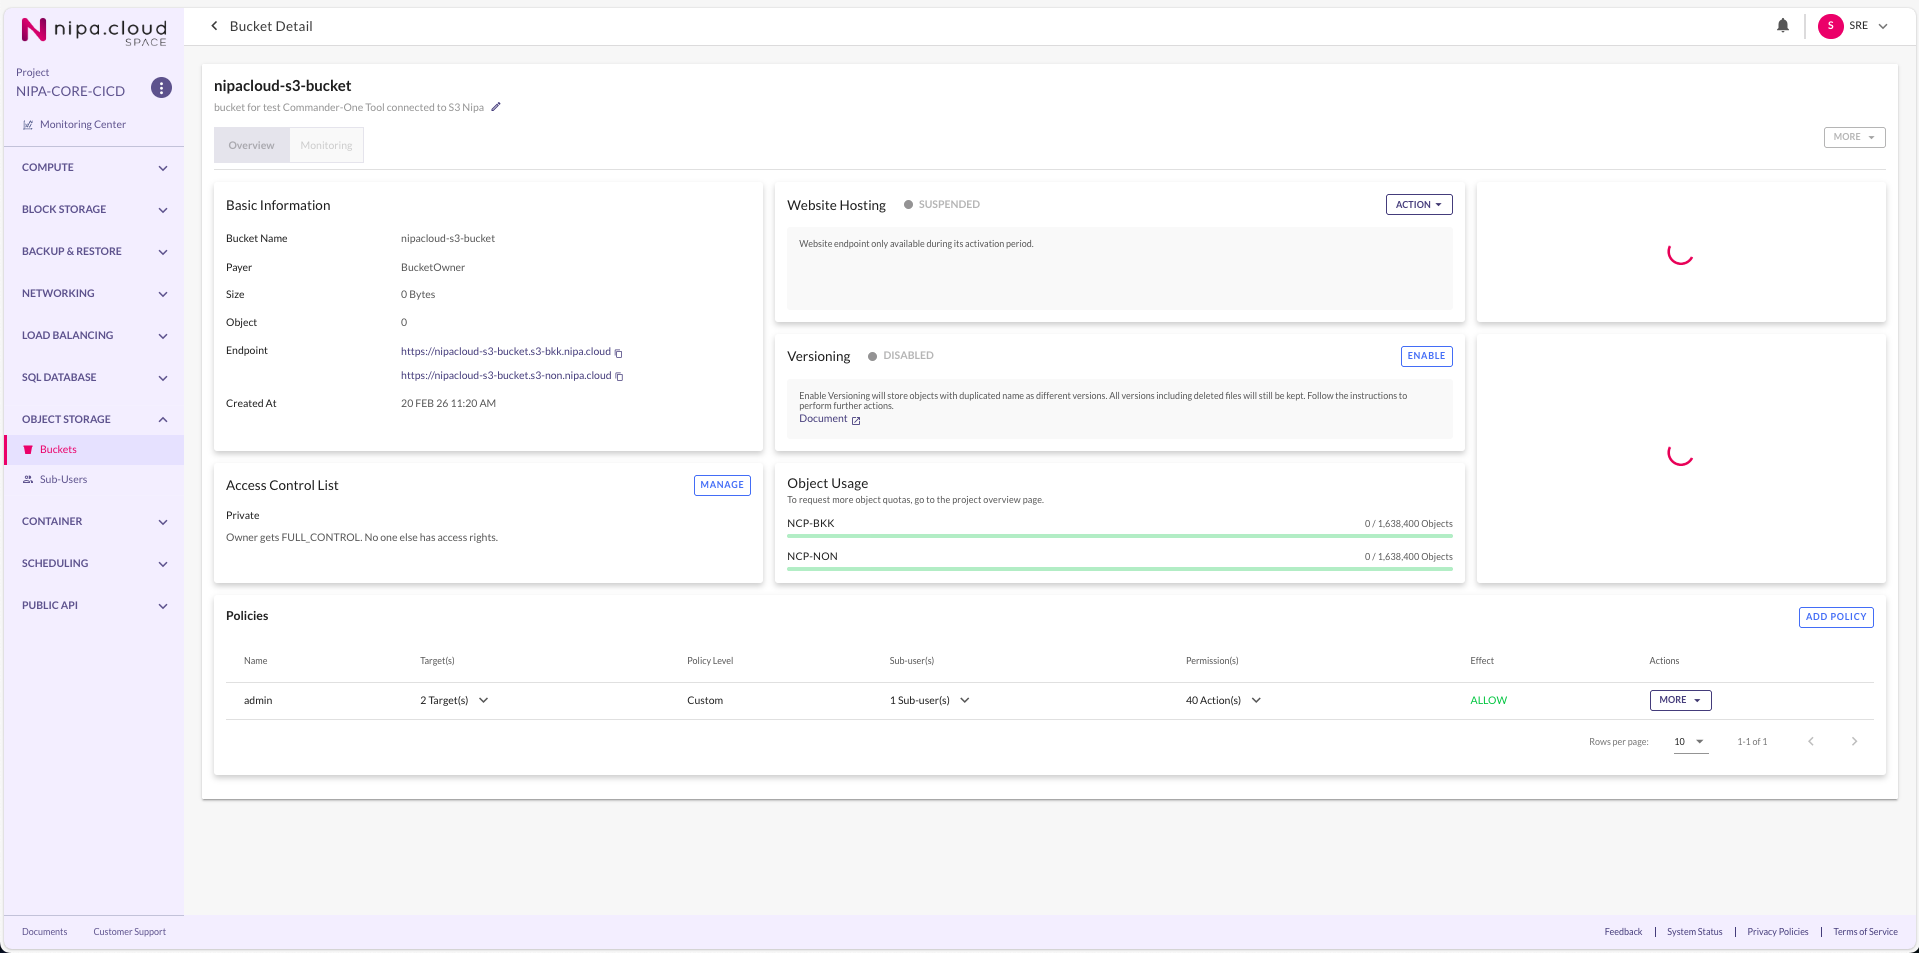
Task: Open the Monitoring Center
Action: click(x=82, y=125)
